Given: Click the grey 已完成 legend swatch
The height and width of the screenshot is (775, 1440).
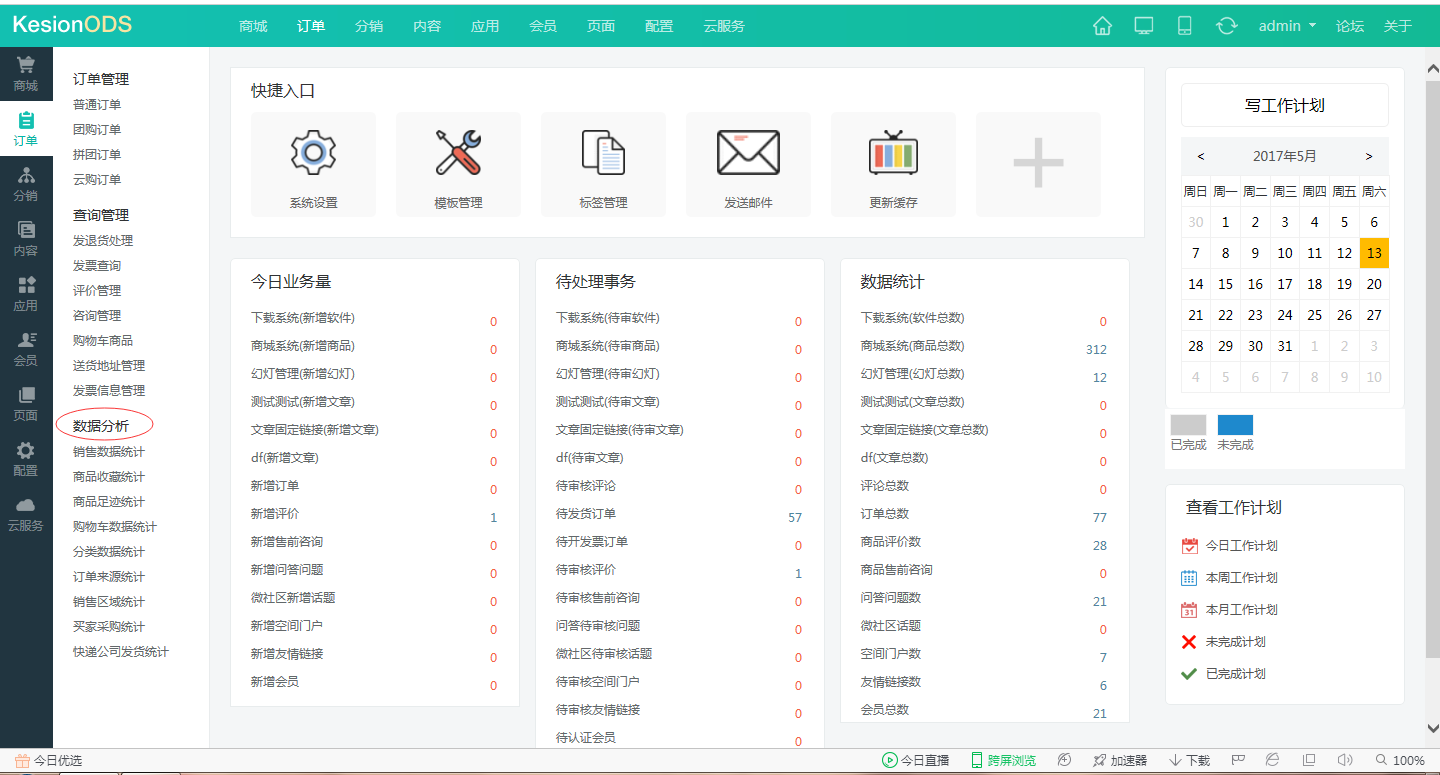Looking at the screenshot, I should [1188, 425].
